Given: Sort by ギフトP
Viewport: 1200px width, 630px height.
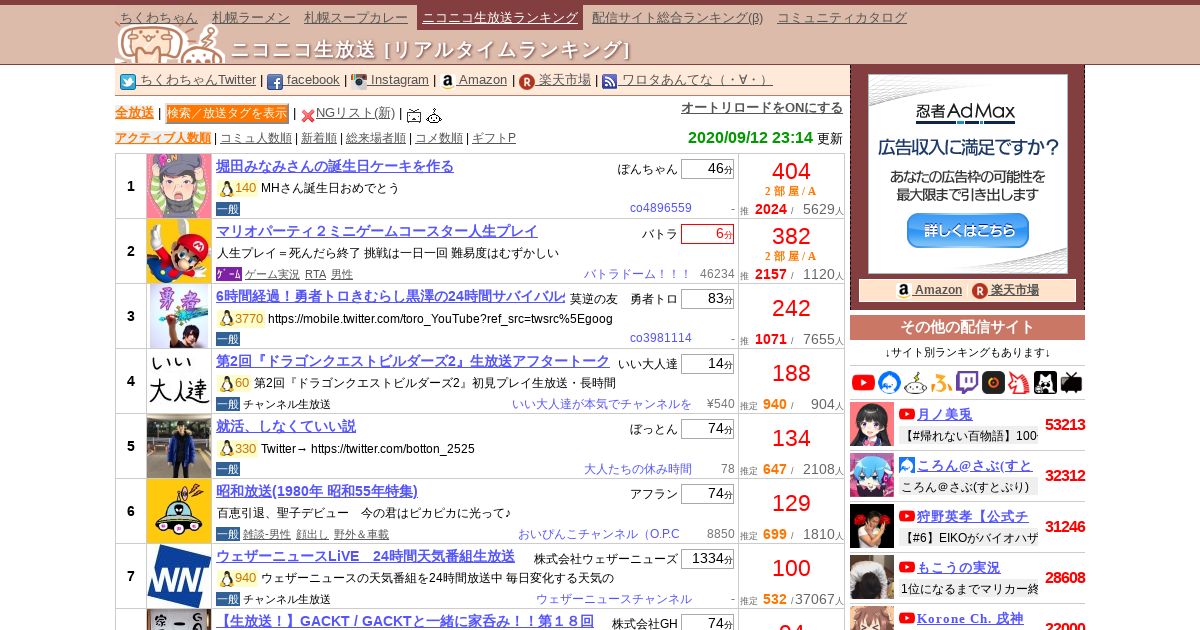Looking at the screenshot, I should [494, 138].
